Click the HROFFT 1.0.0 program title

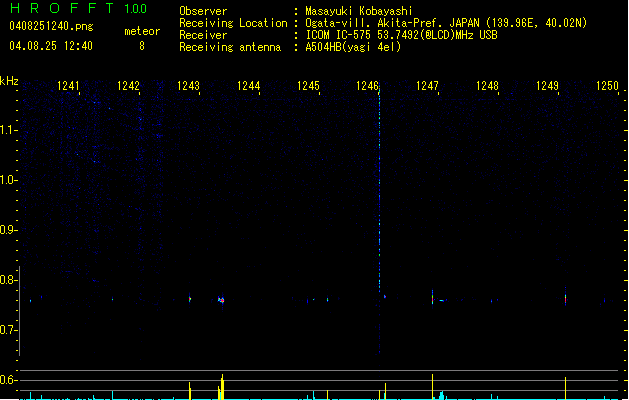[79, 8]
